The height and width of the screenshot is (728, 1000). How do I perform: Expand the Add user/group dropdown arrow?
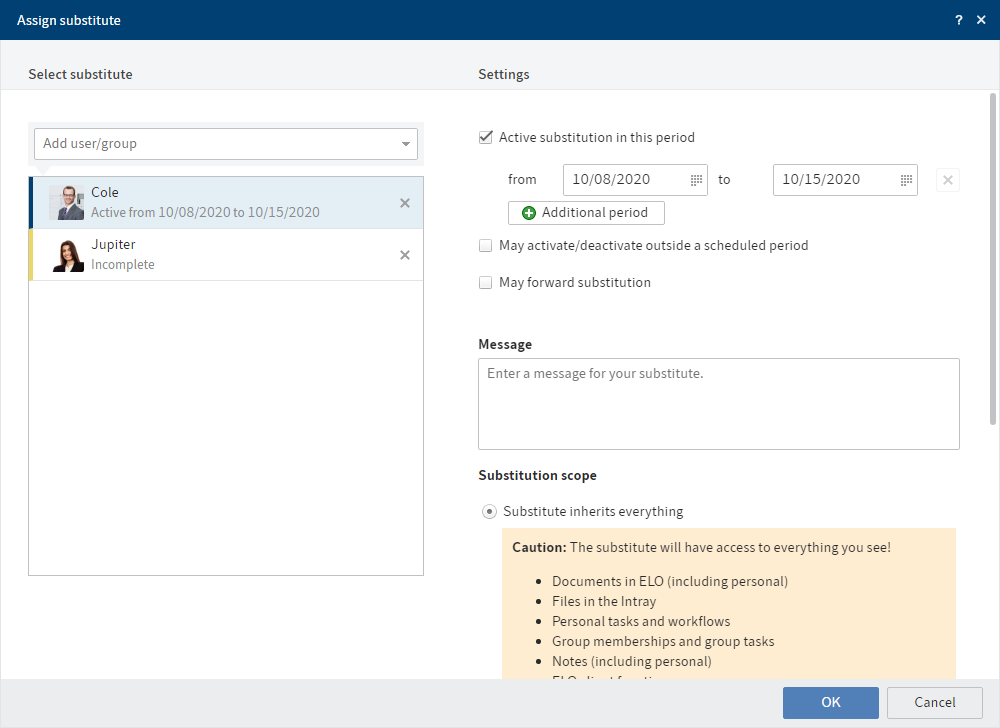tap(406, 144)
